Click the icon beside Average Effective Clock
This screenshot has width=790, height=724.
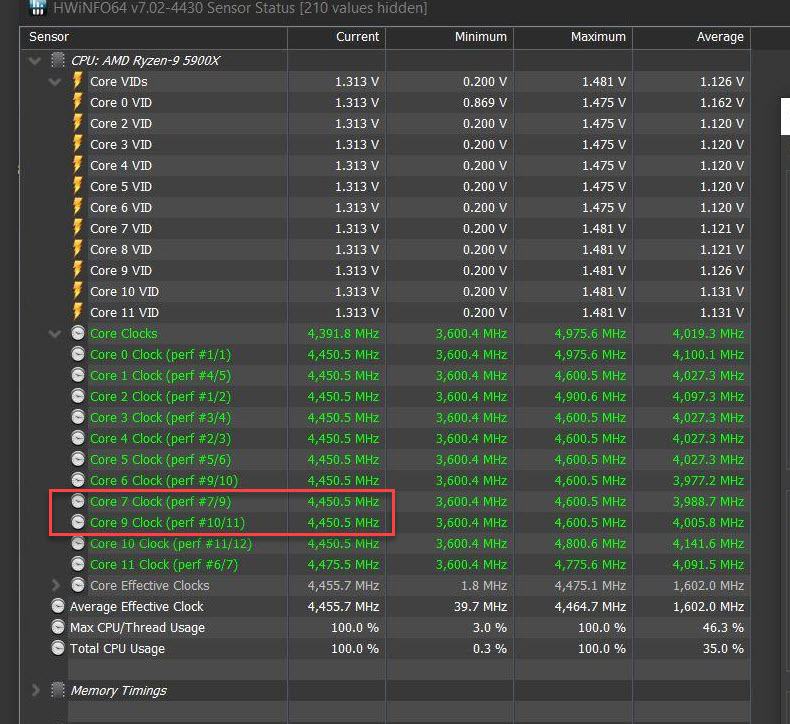point(58,606)
